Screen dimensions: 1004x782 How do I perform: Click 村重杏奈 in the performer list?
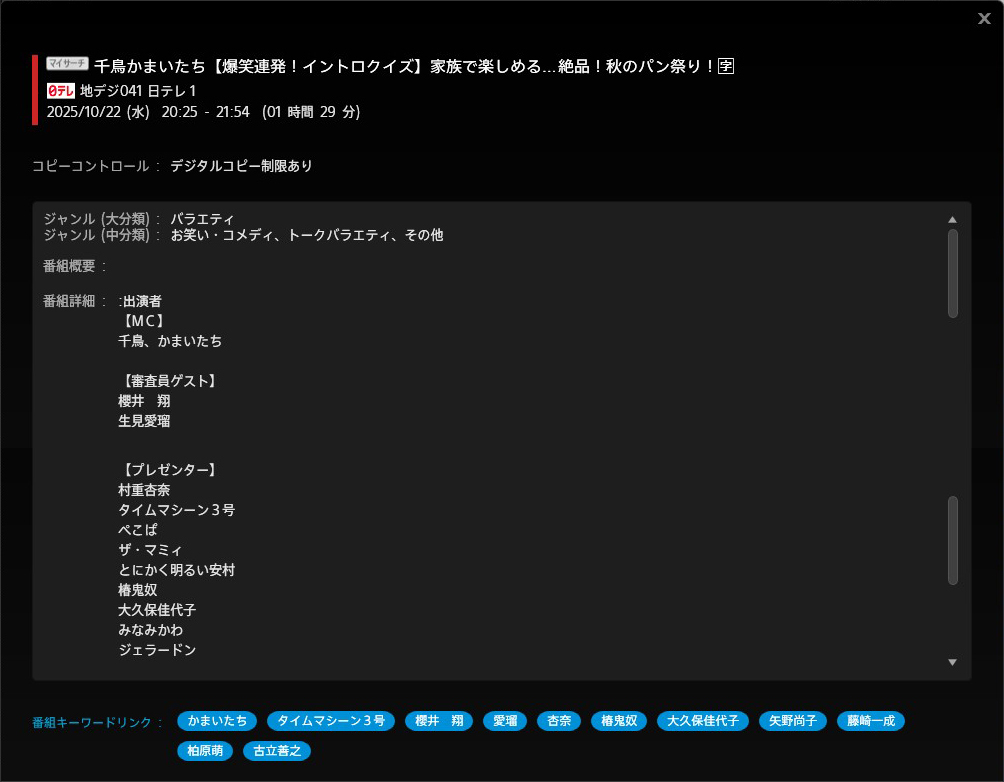point(144,490)
